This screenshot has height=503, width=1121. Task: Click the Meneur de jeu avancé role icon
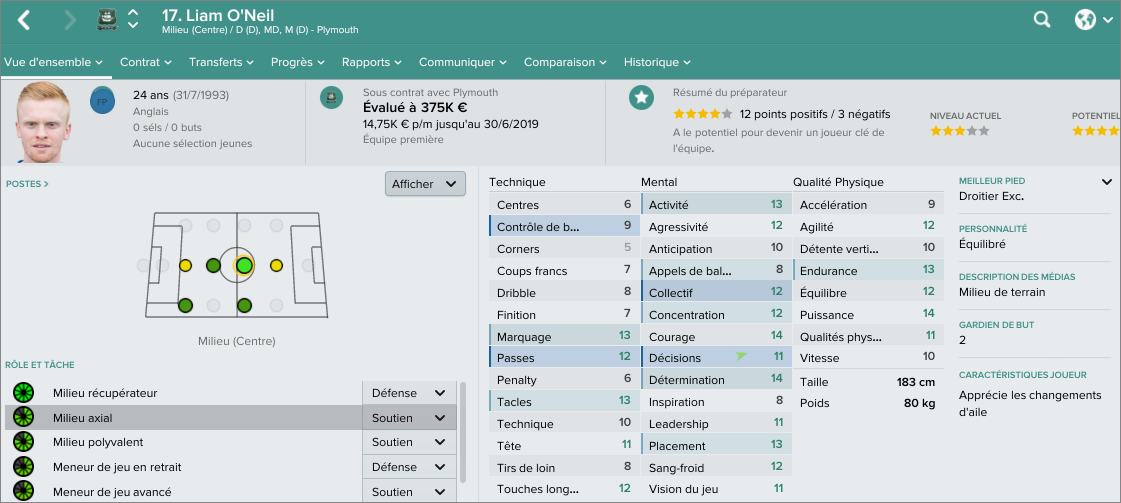click(x=23, y=492)
